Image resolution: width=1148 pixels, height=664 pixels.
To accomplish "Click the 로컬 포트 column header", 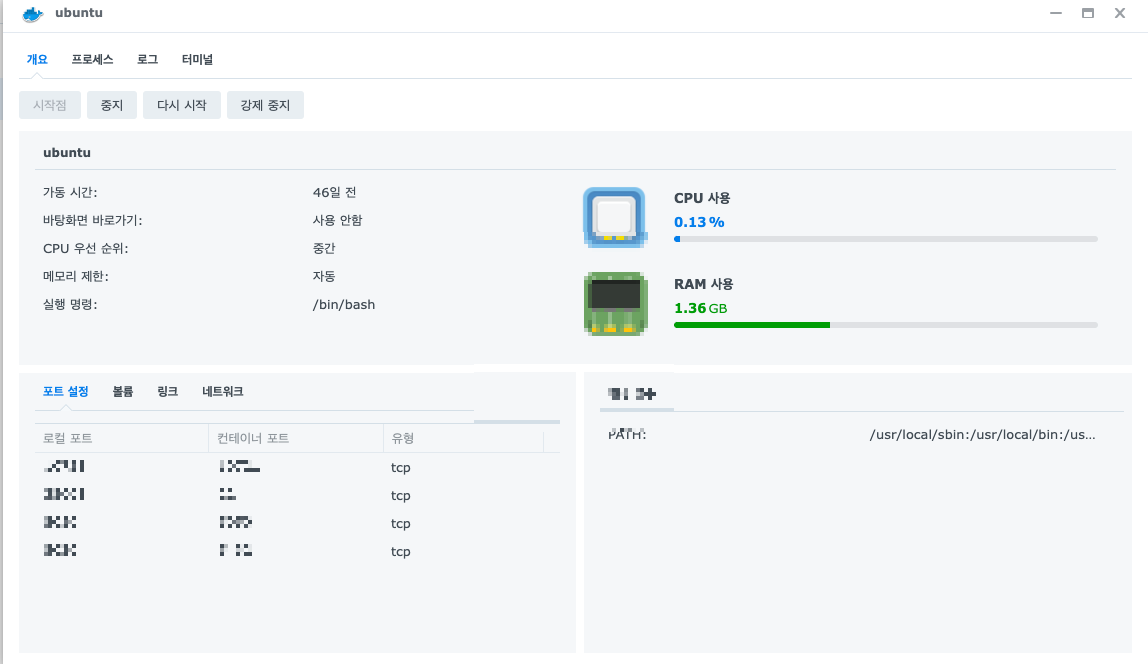I will 122,438.
